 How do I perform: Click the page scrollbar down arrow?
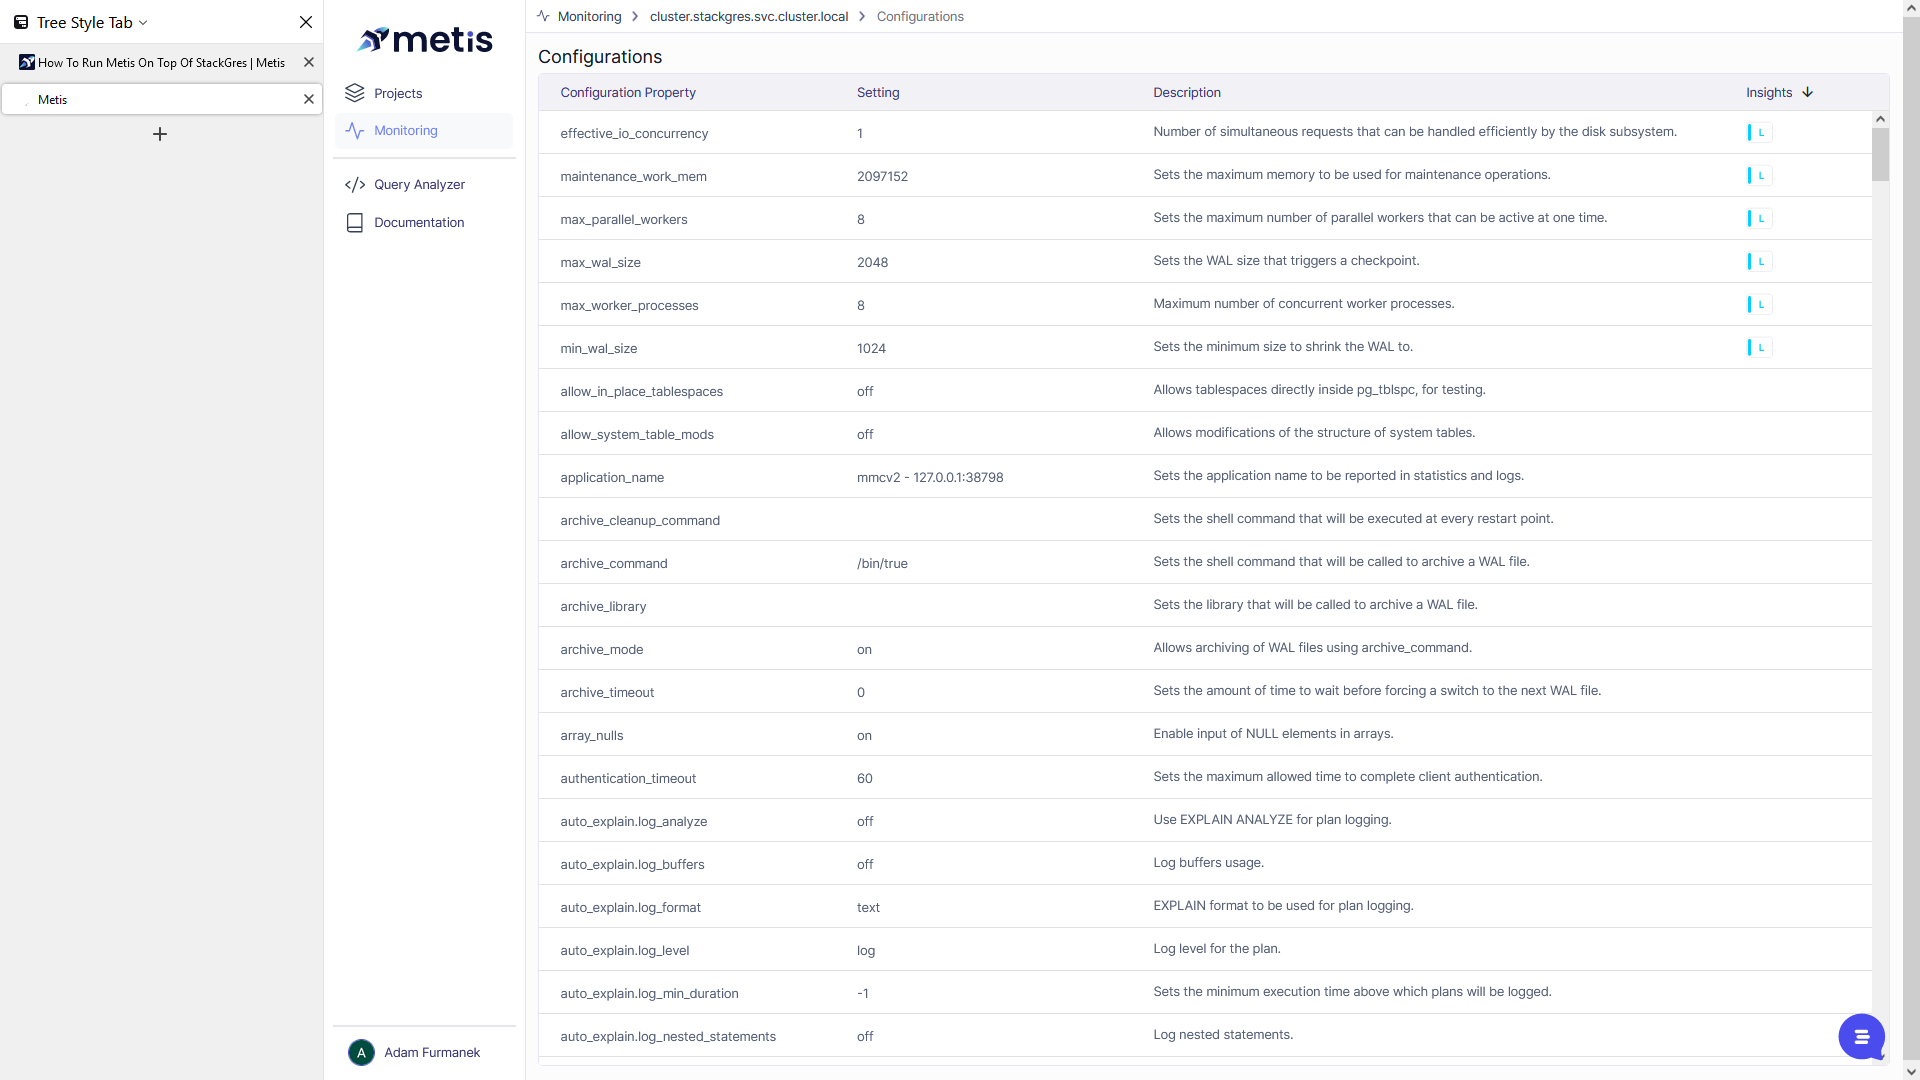tap(1911, 1072)
